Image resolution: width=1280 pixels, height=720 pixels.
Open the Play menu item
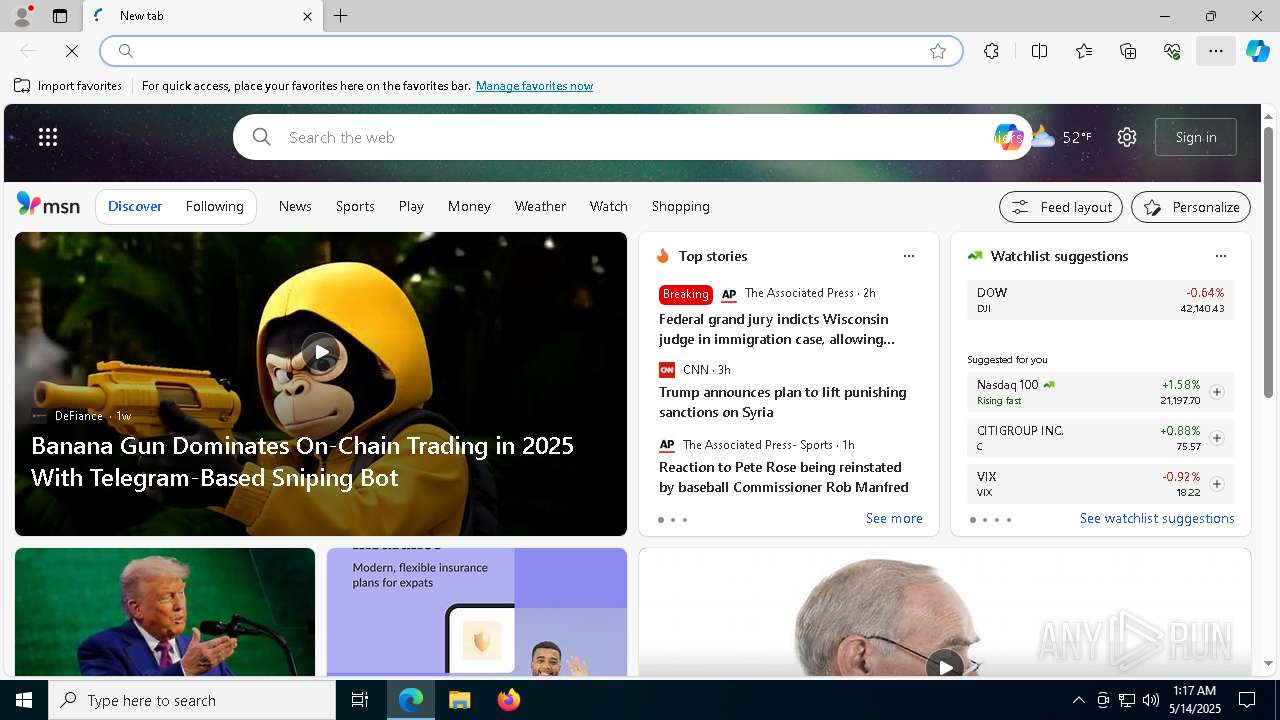(x=411, y=206)
